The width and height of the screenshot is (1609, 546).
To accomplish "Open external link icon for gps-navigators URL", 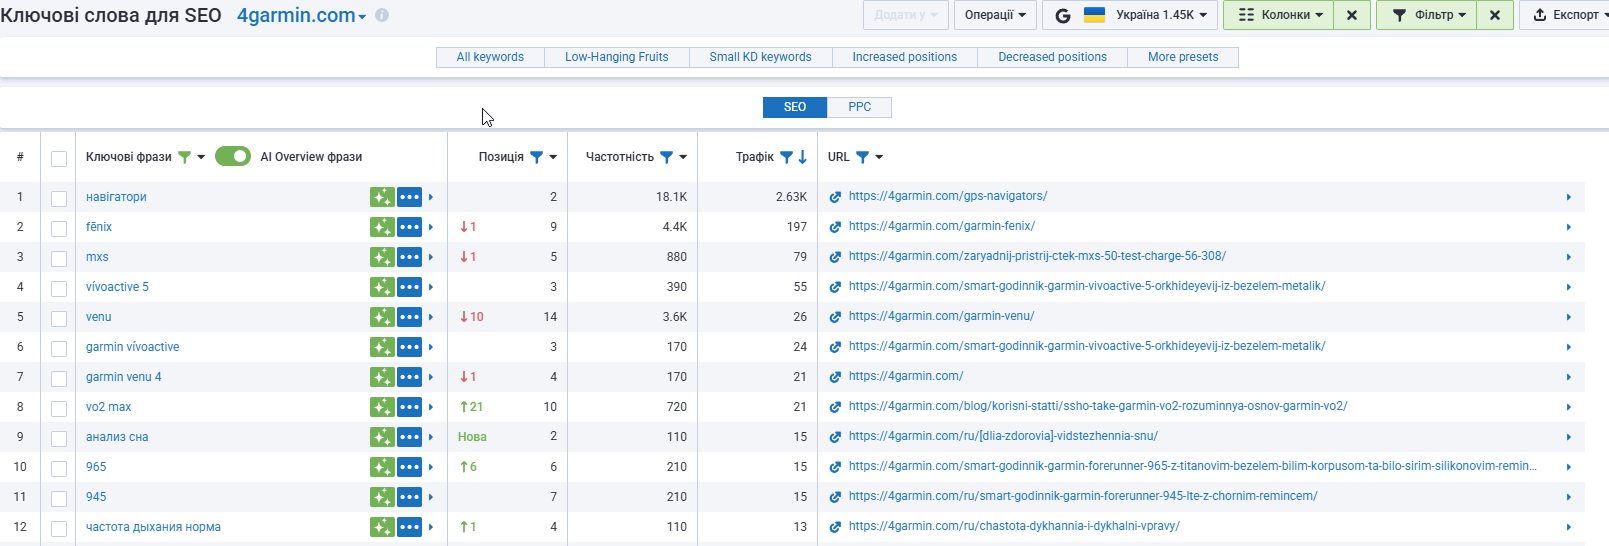I will (835, 197).
